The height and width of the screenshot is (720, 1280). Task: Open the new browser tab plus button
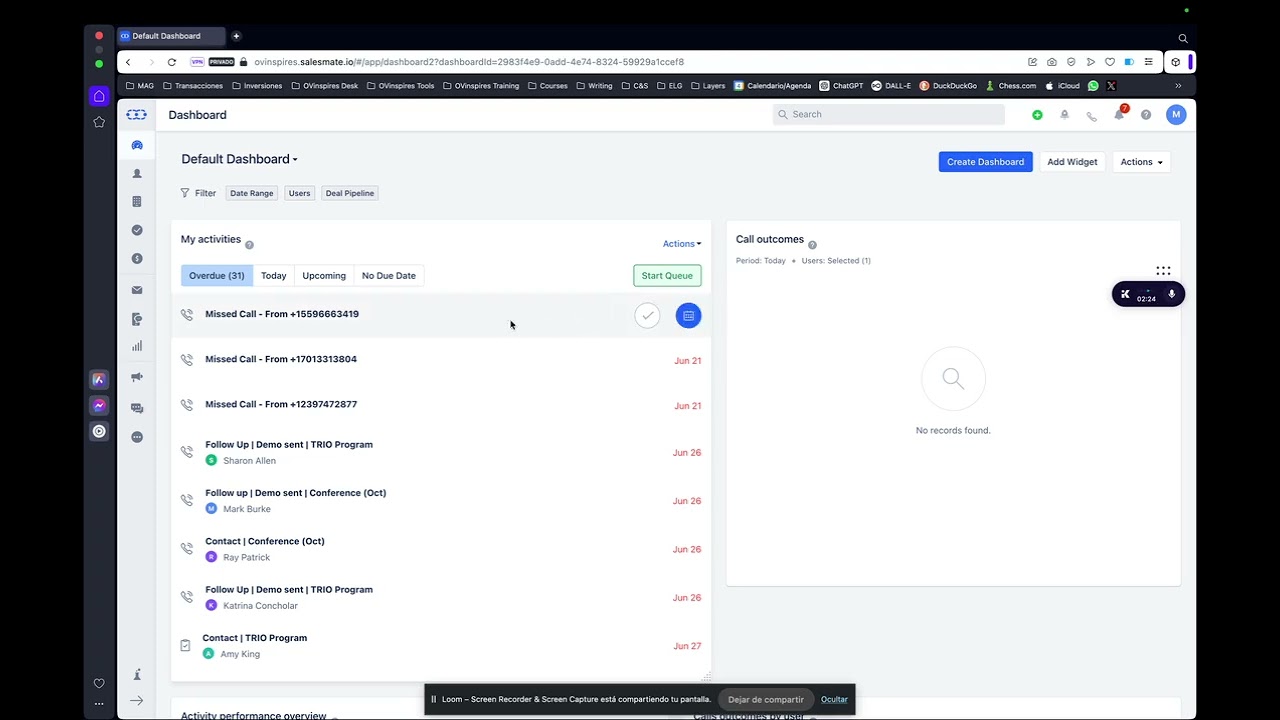tap(236, 36)
